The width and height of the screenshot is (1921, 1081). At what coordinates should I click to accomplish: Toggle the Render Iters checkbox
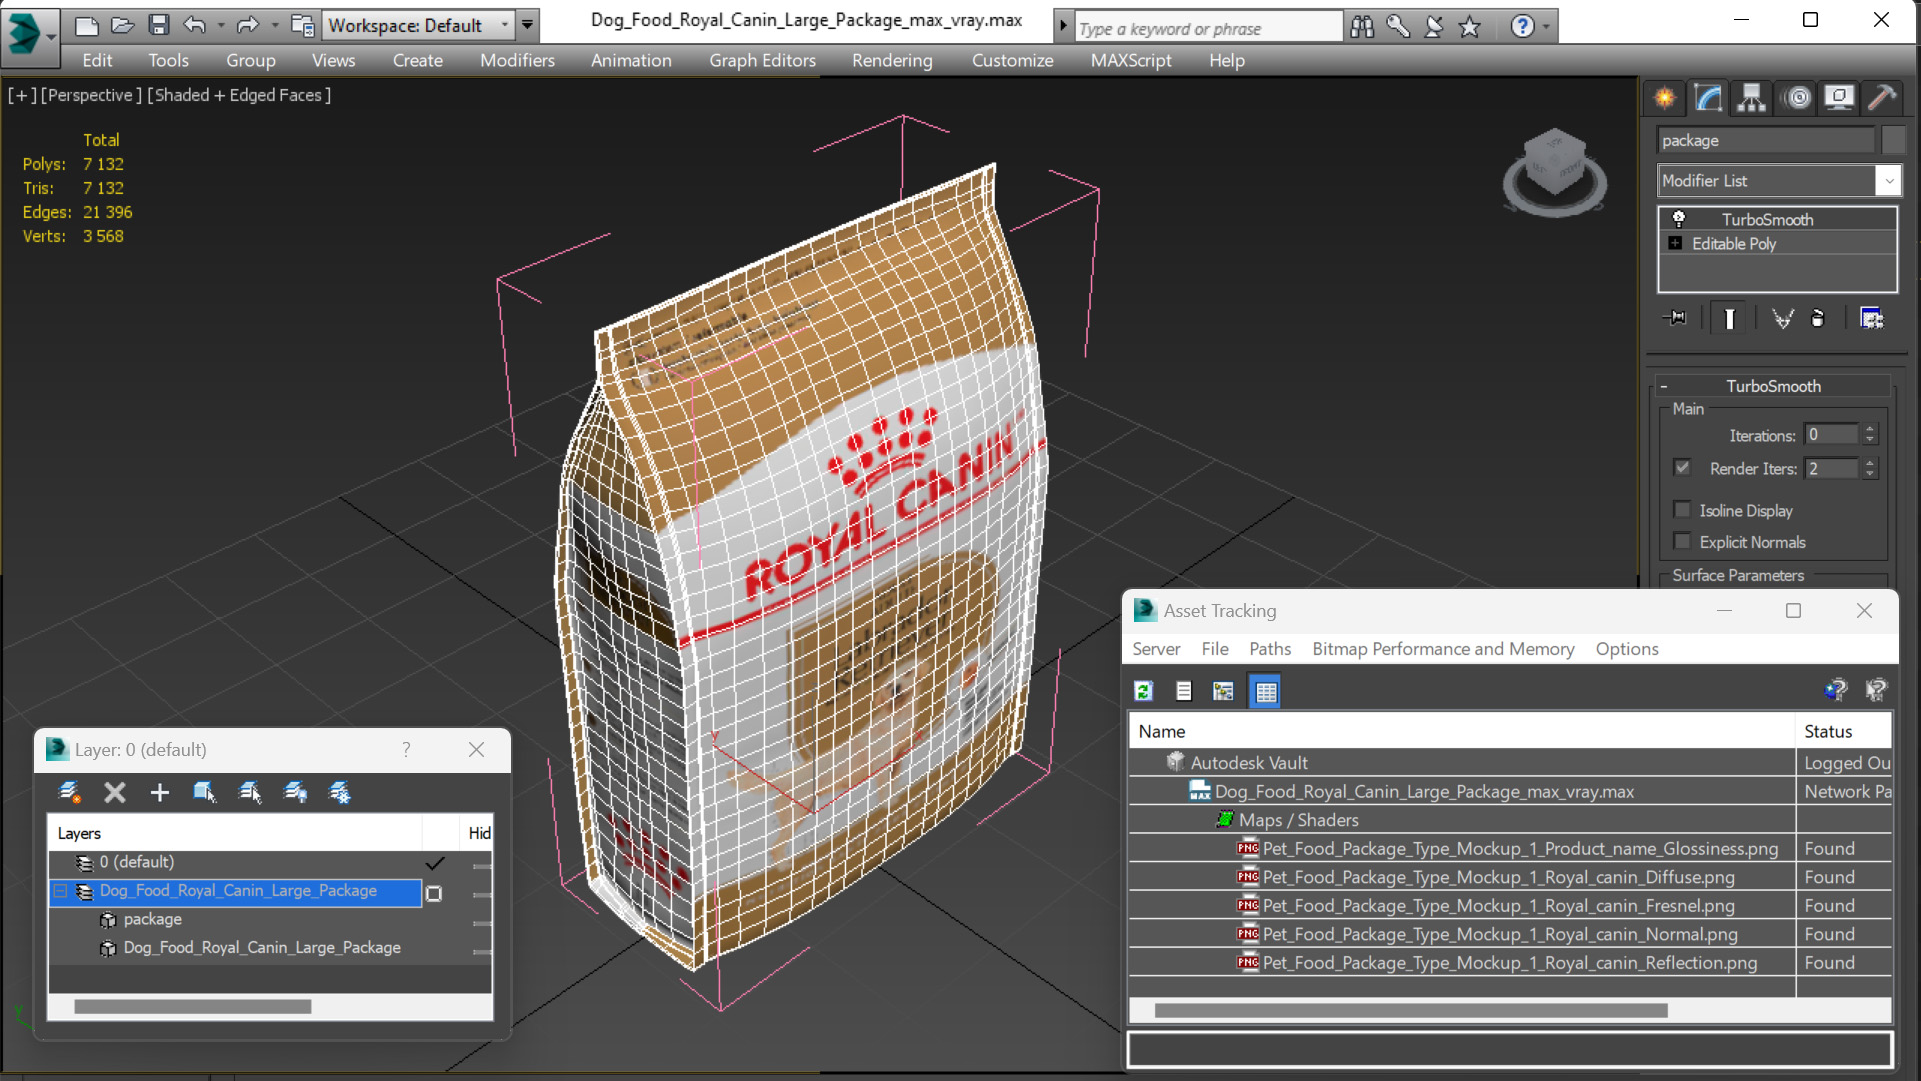pyautogui.click(x=1682, y=467)
